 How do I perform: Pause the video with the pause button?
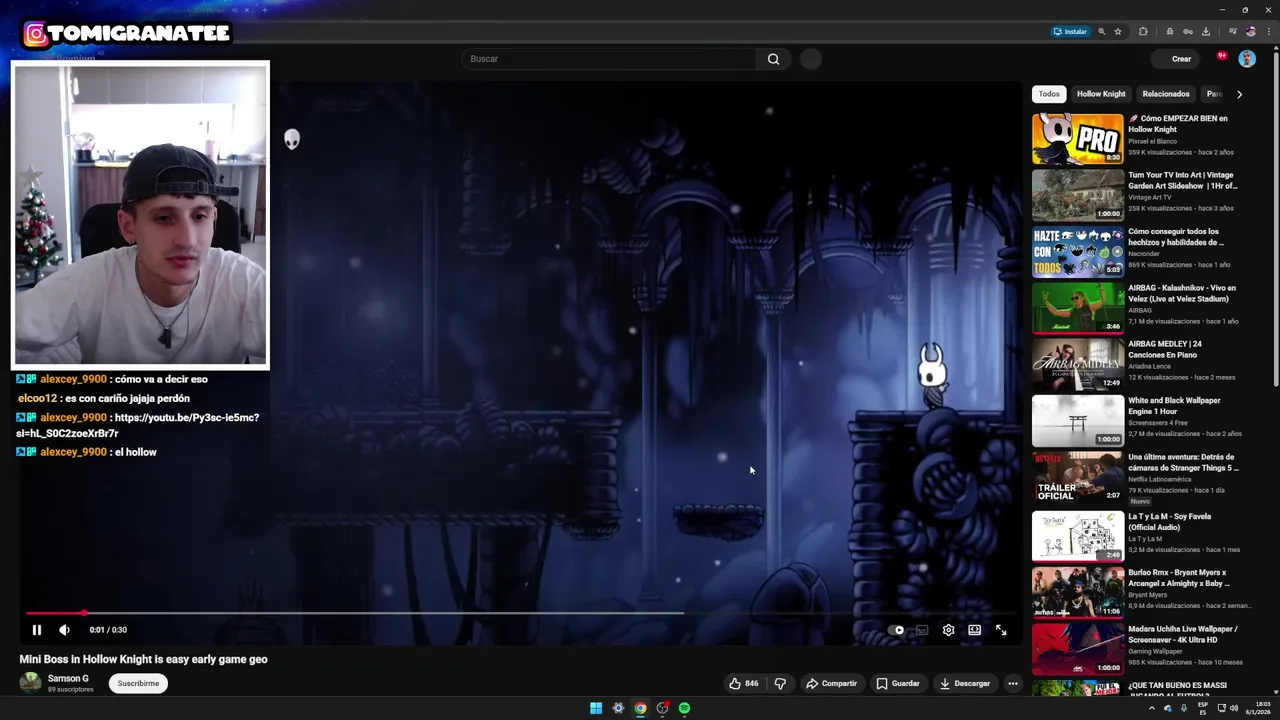pos(37,630)
